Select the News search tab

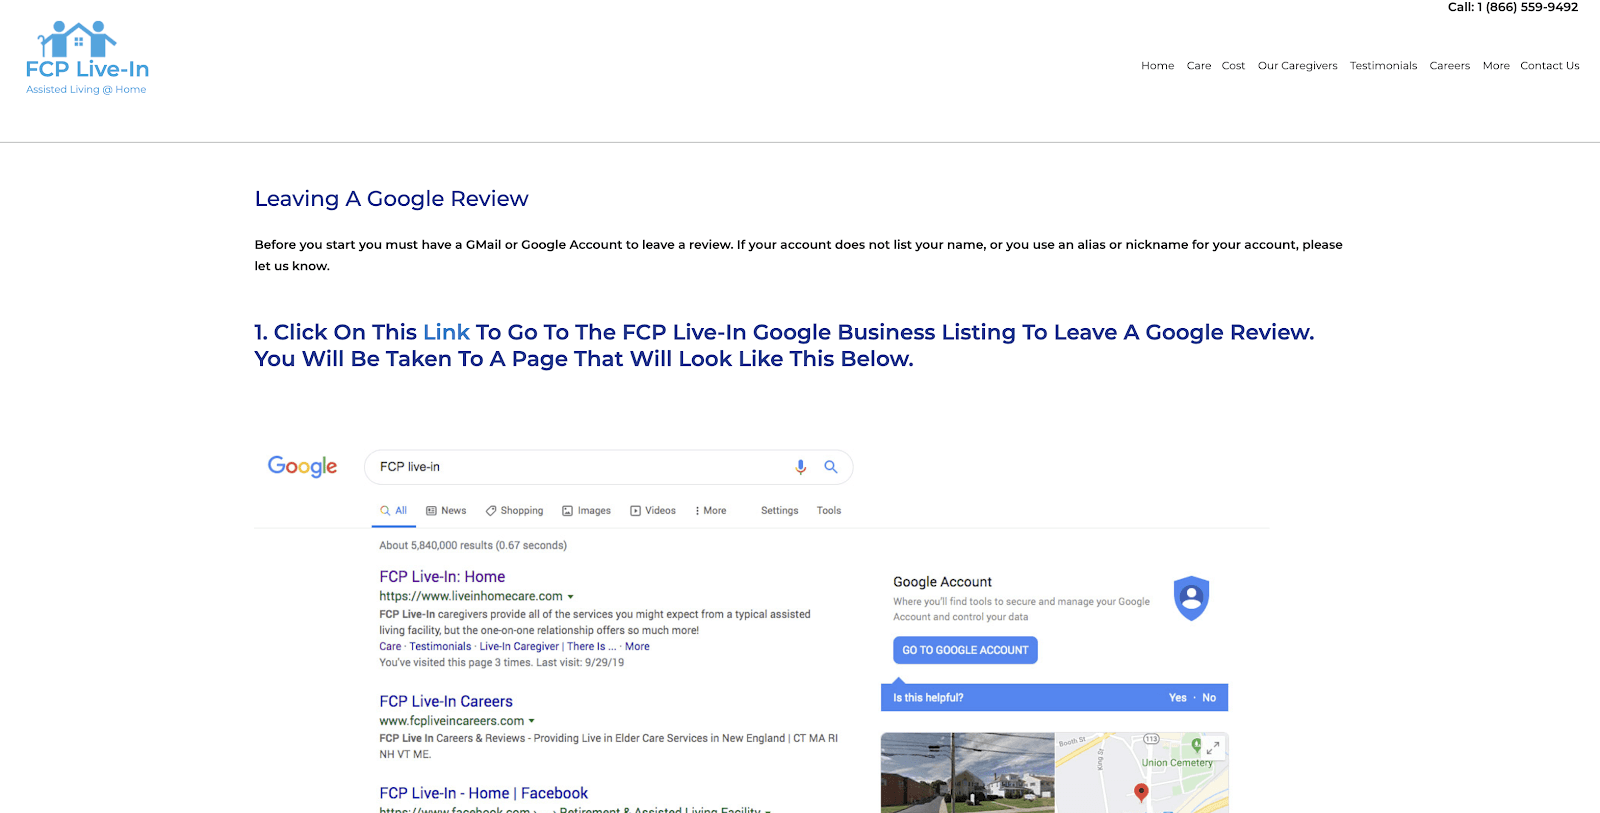coord(446,511)
